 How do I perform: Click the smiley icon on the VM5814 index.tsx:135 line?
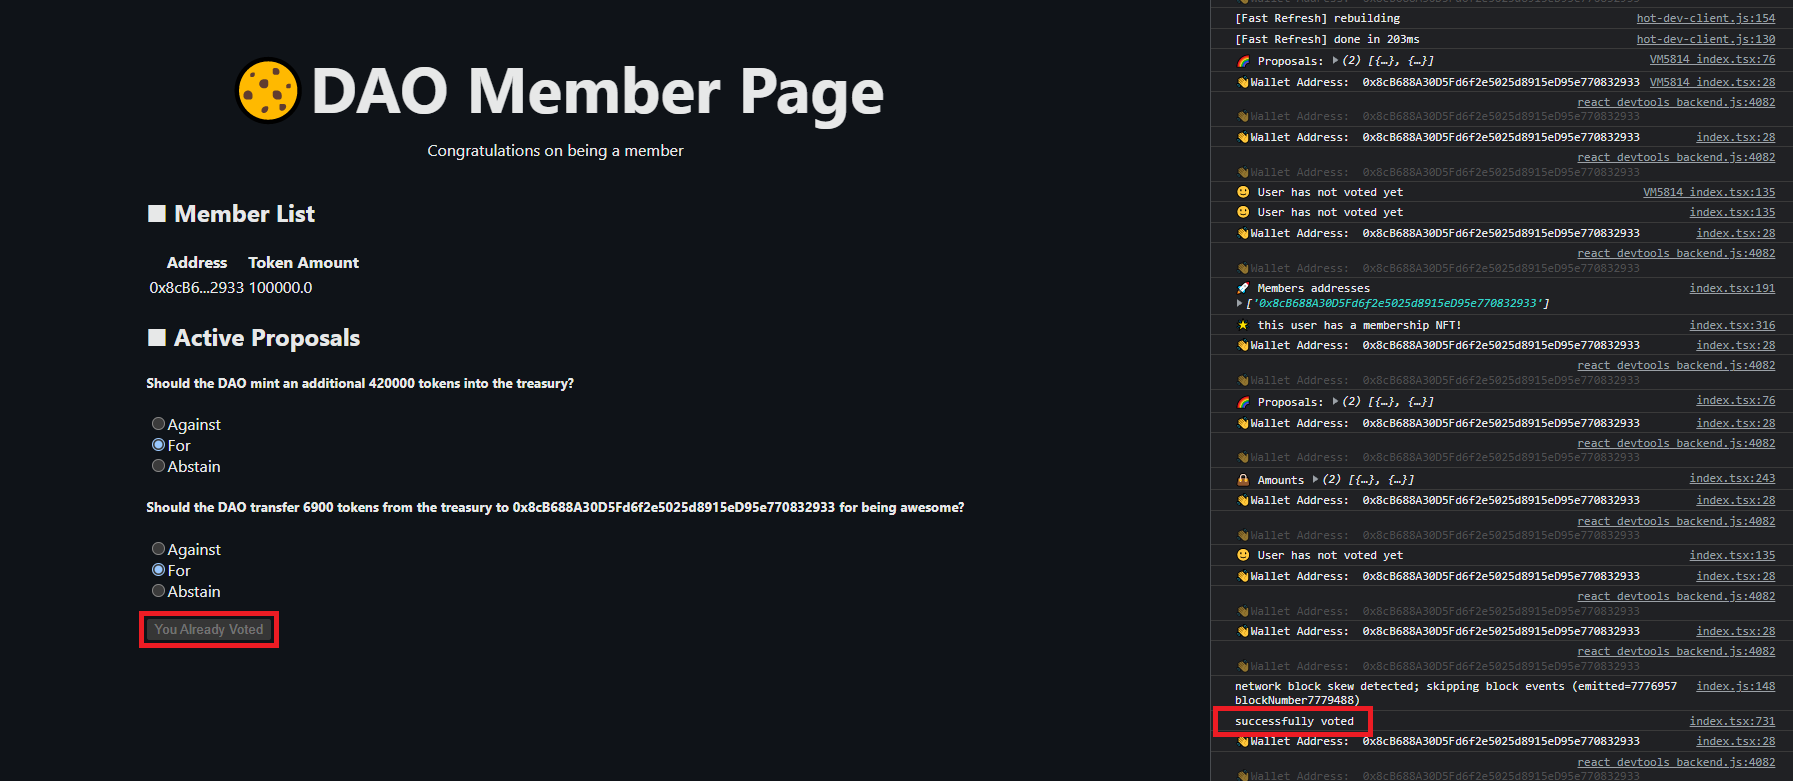(x=1243, y=192)
